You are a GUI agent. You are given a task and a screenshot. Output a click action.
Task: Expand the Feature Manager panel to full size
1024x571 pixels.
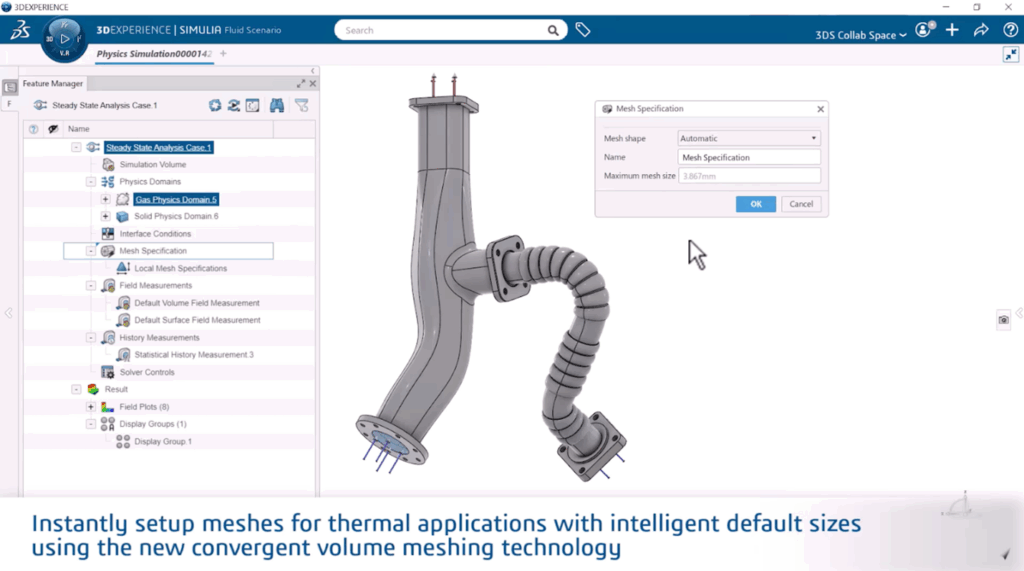pos(301,84)
